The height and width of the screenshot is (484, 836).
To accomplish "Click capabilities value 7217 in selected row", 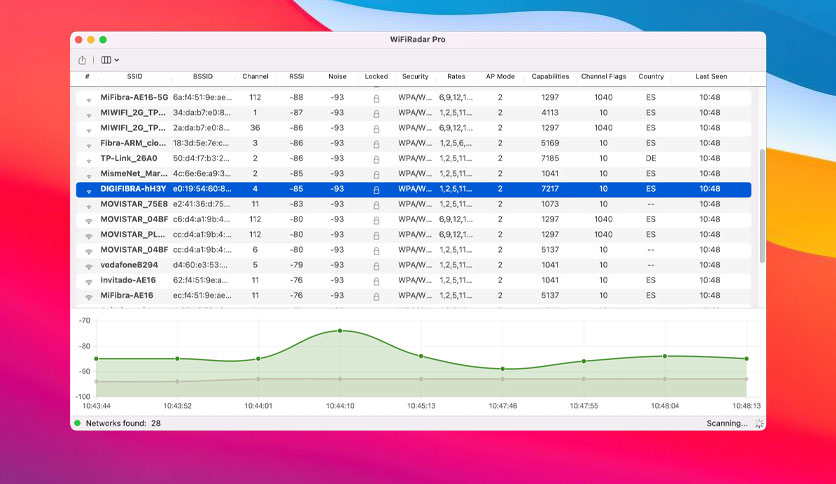I will click(x=550, y=189).
